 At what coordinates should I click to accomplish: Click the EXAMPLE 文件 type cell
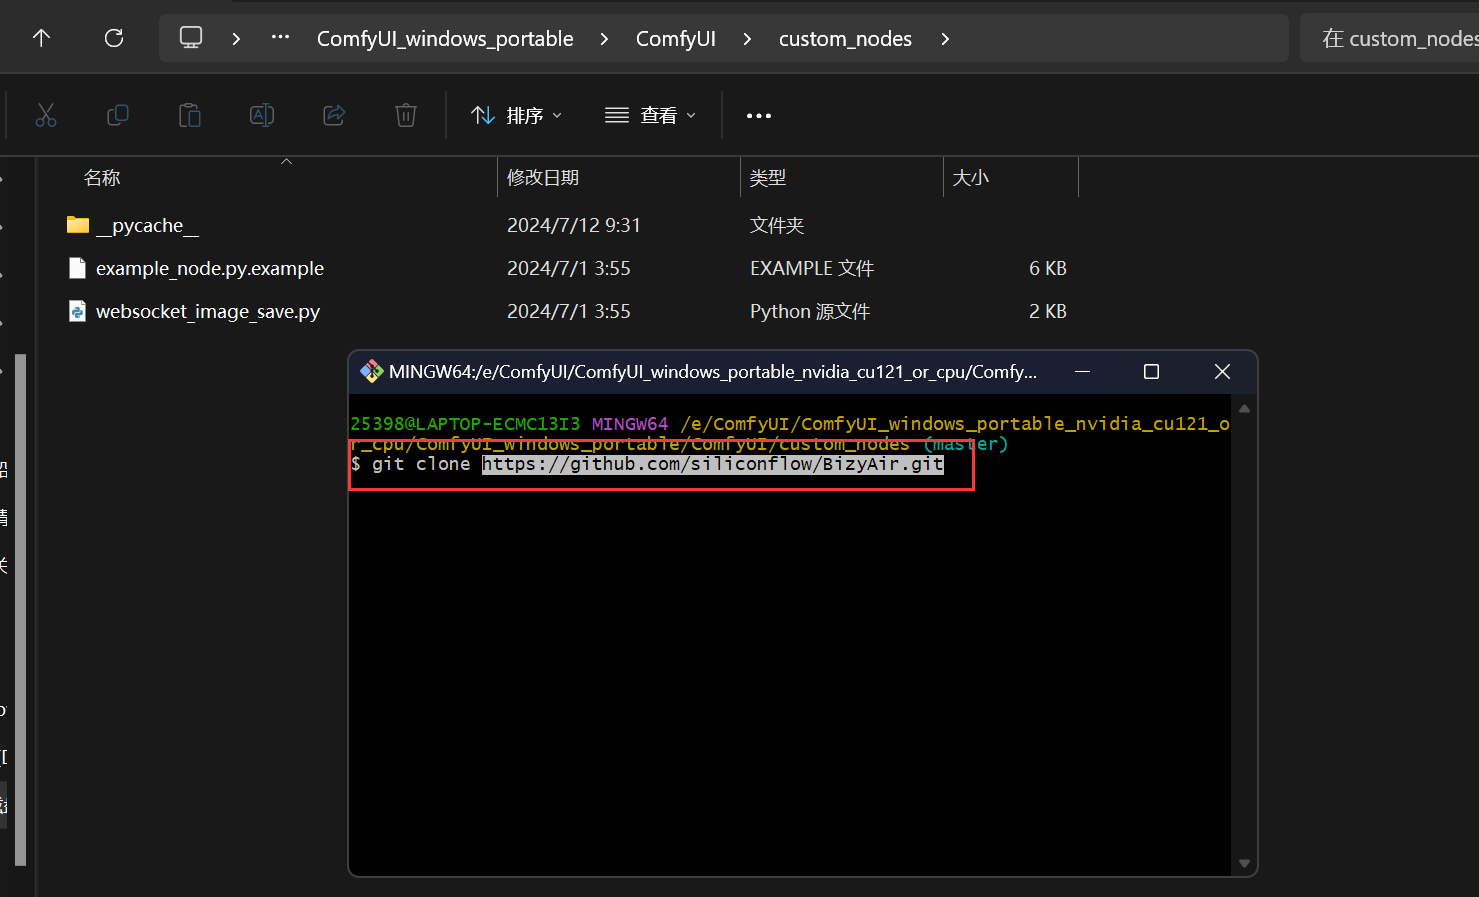[x=812, y=269]
